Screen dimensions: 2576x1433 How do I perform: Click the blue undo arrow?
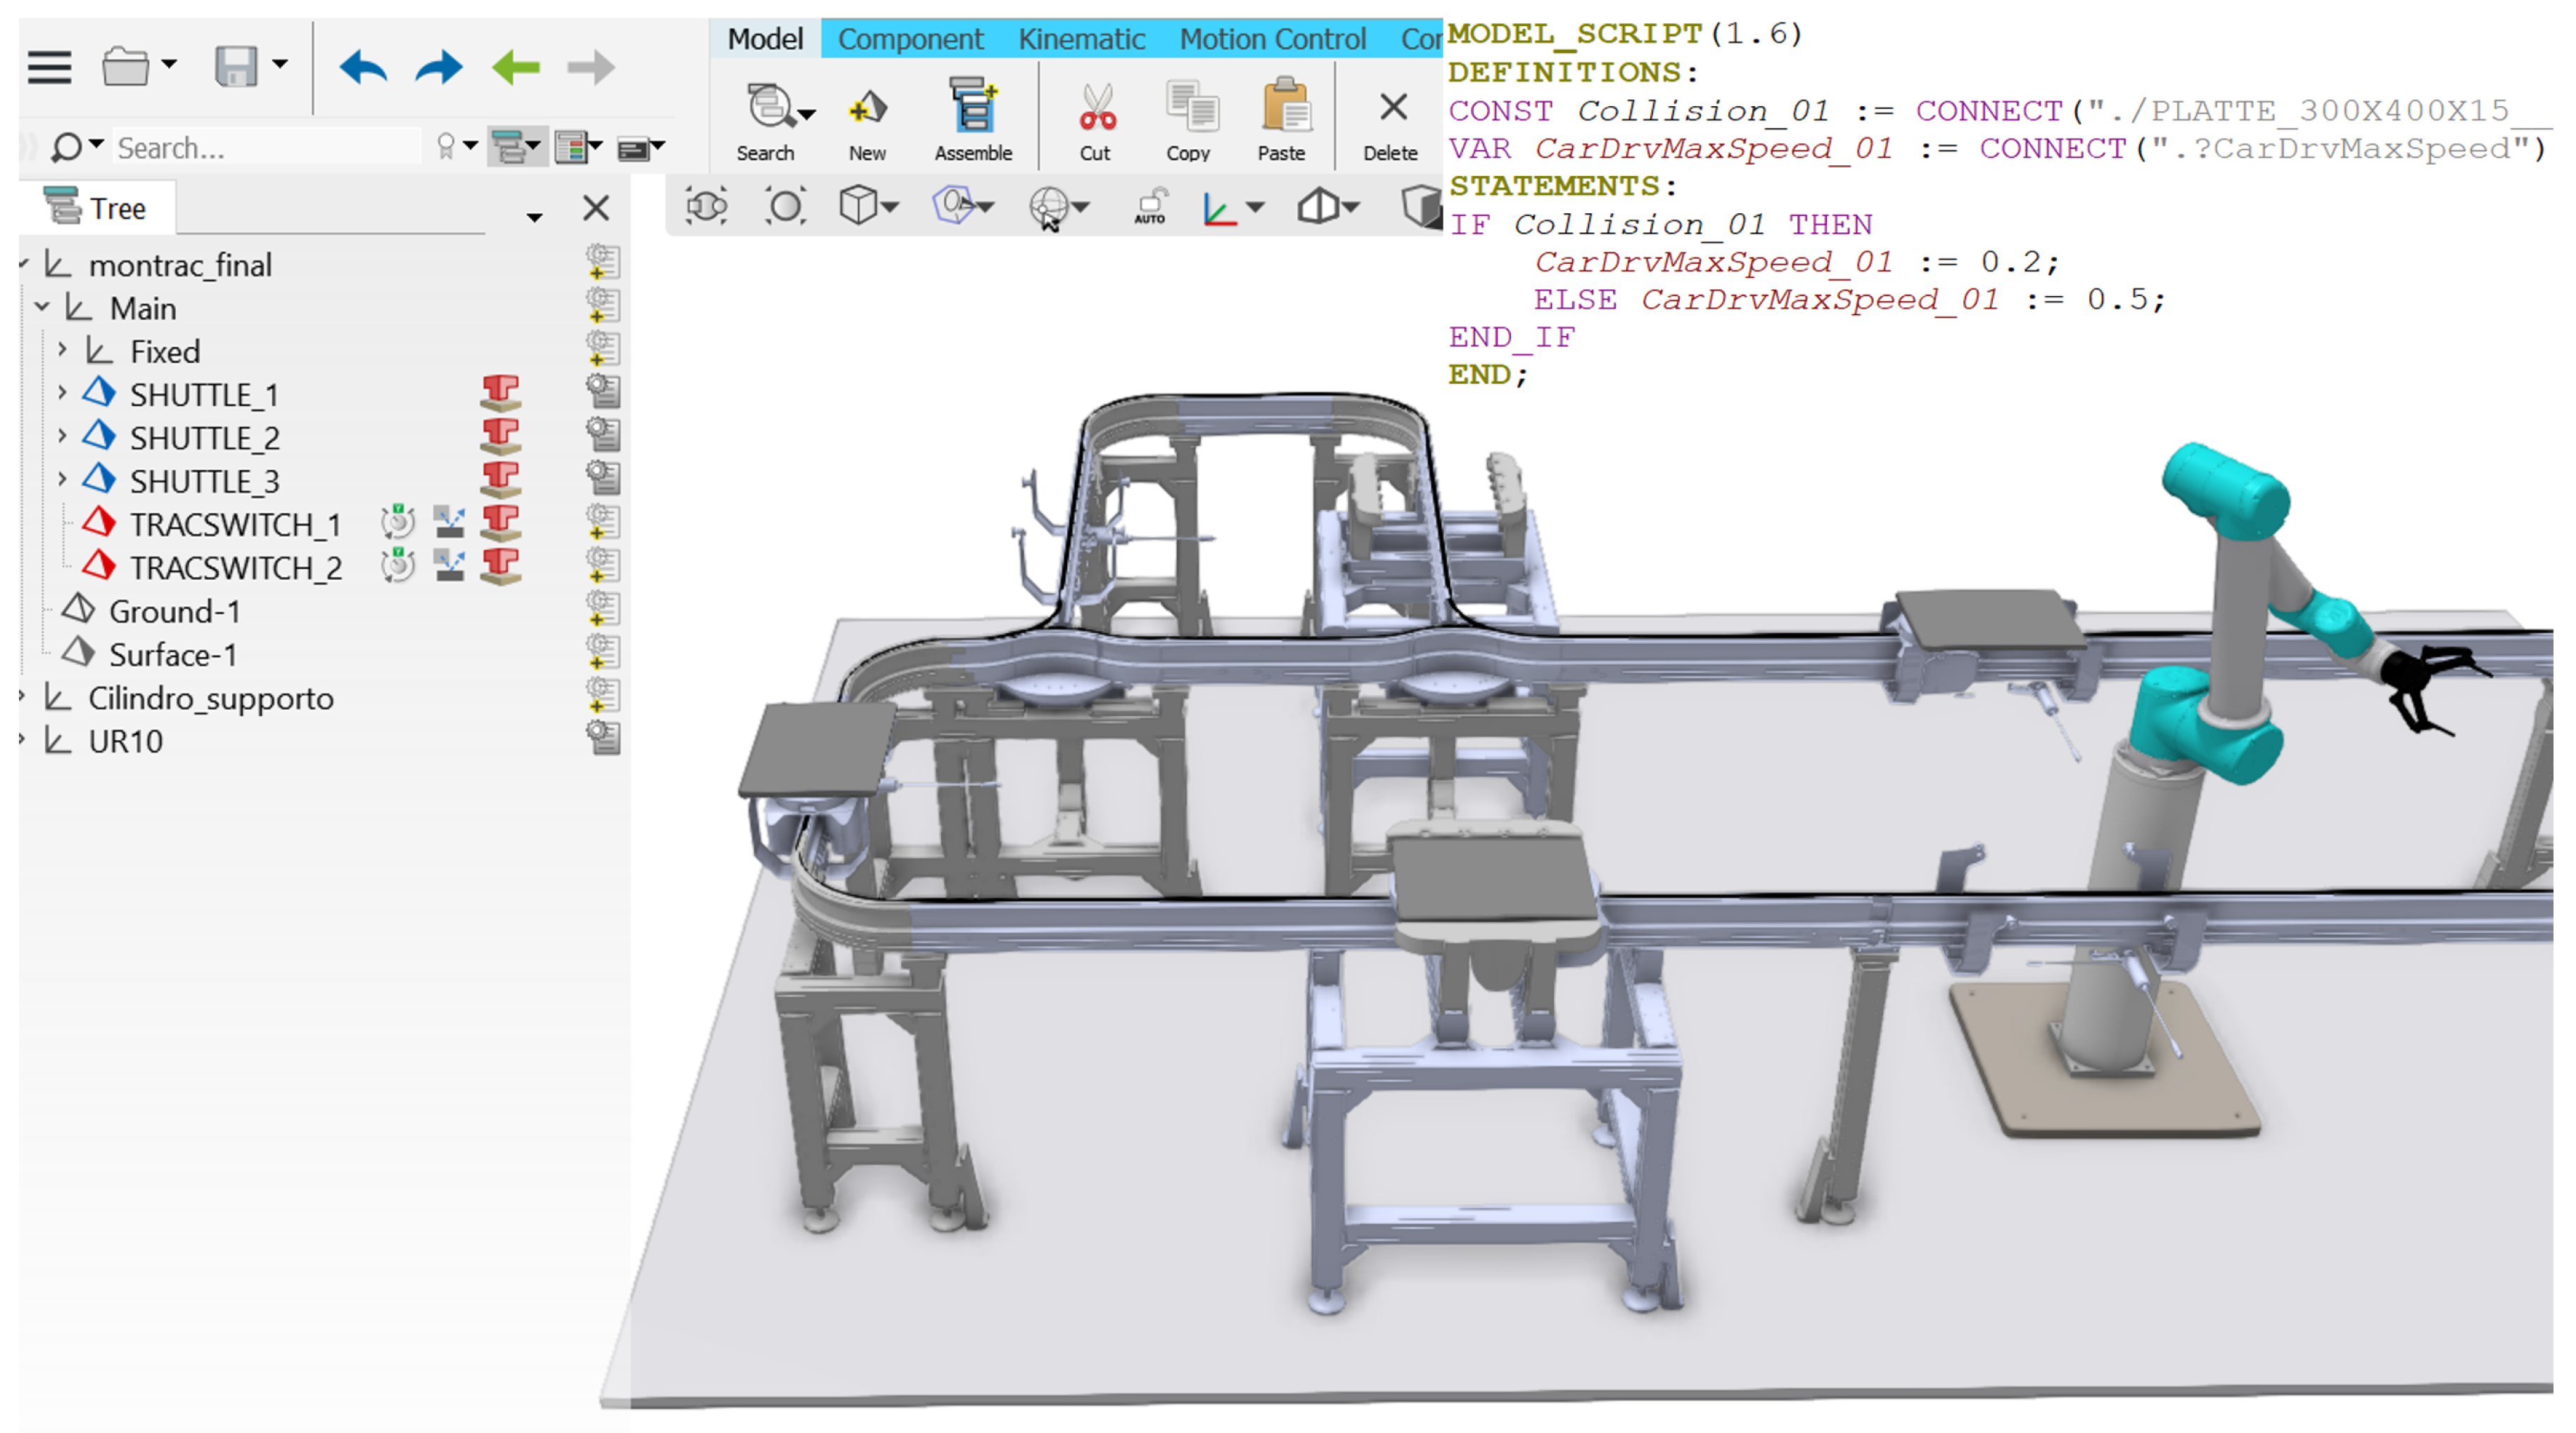[x=363, y=68]
